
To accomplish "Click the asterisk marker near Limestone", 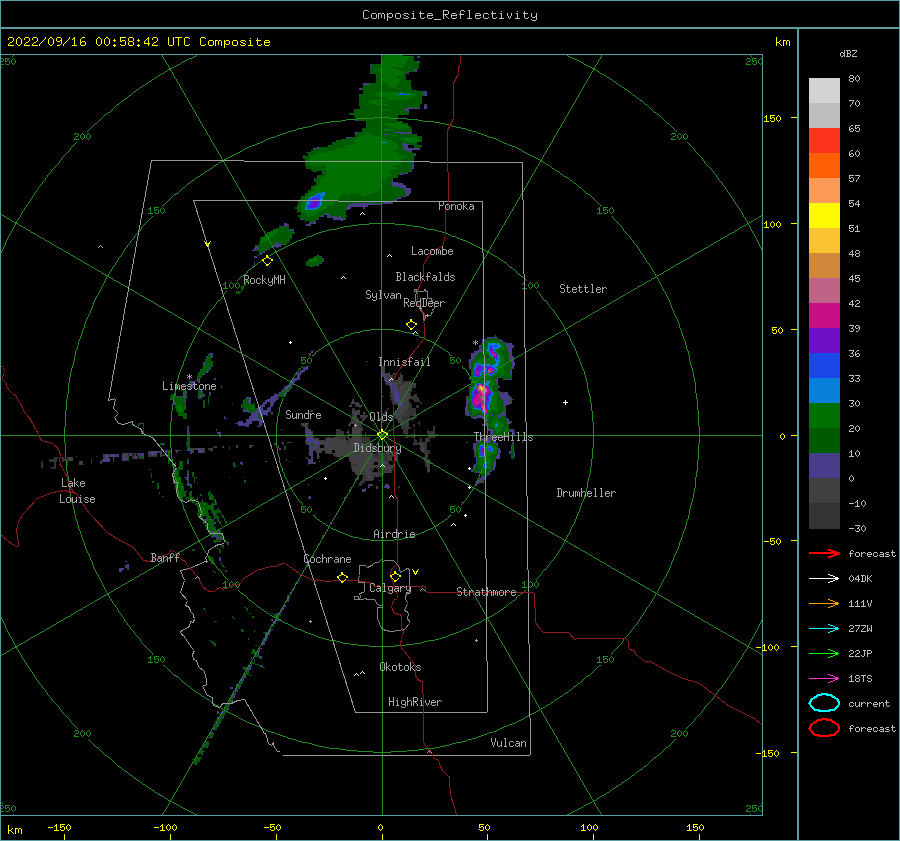I will 189,377.
